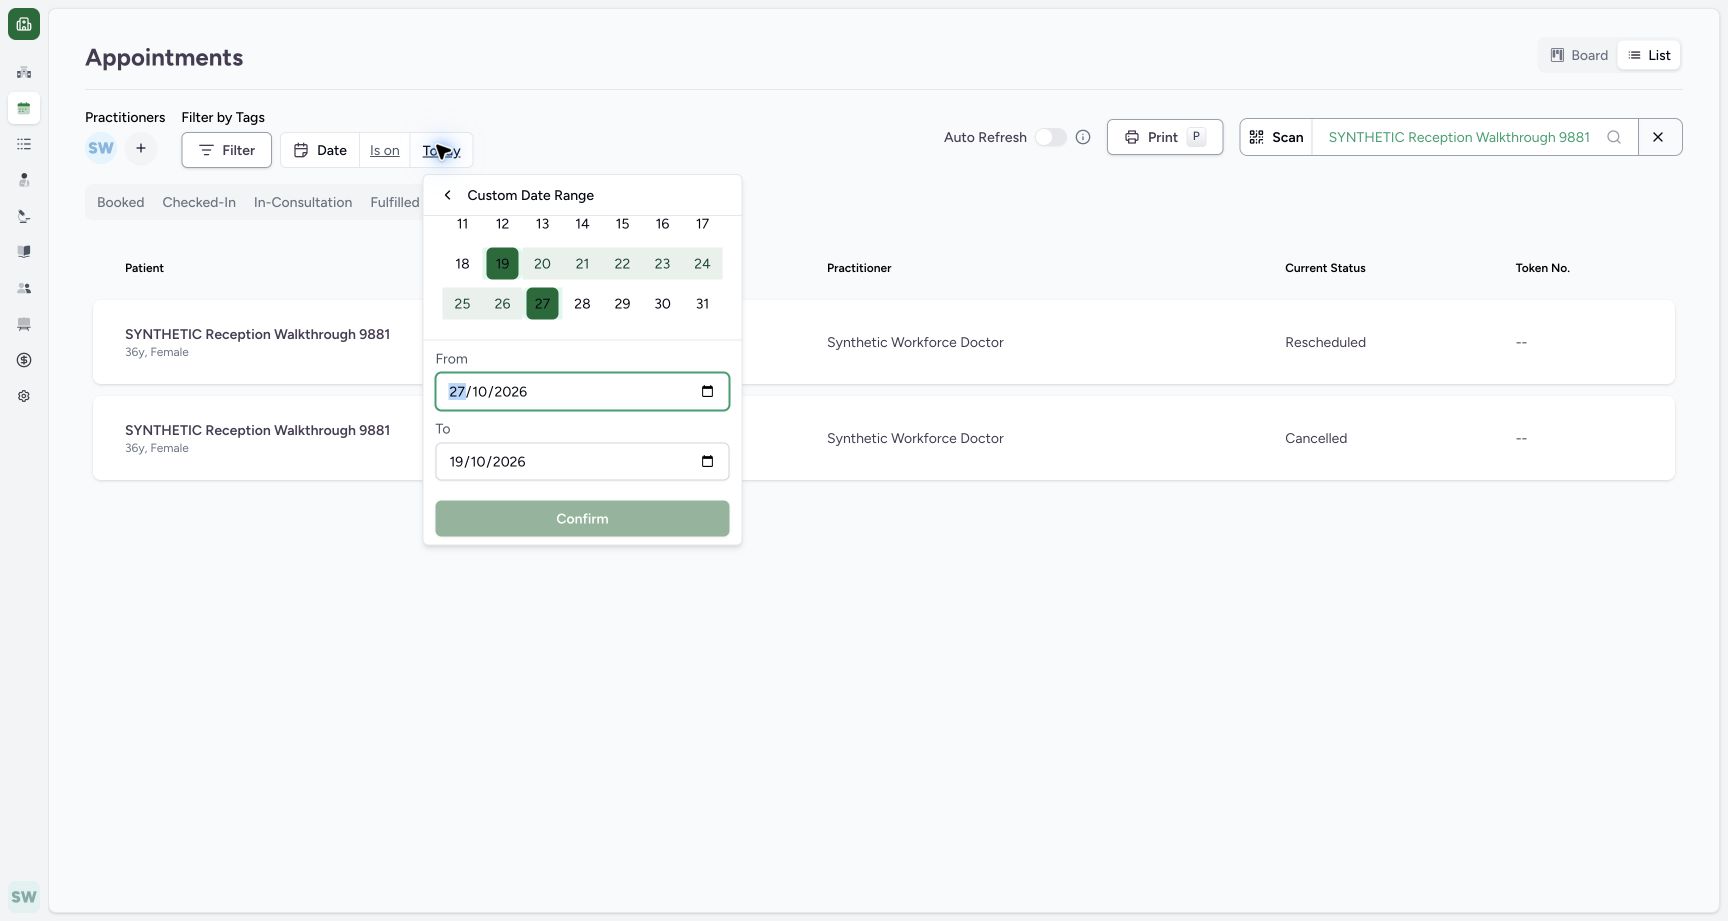Click the Print button
1728x921 pixels.
tap(1165, 137)
